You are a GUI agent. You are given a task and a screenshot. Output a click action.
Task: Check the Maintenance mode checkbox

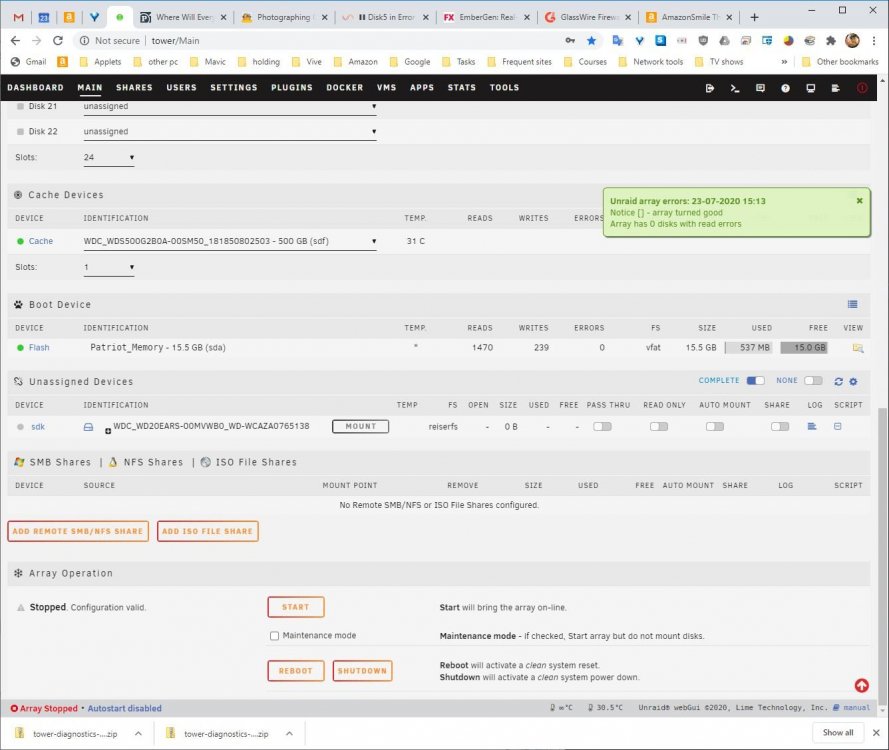[274, 635]
